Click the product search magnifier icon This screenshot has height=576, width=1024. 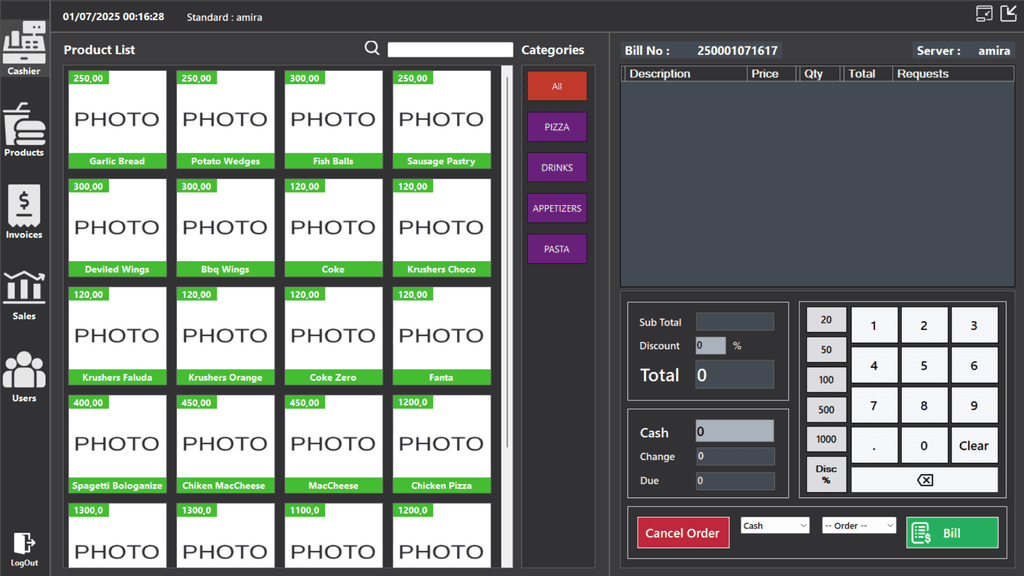(x=372, y=48)
